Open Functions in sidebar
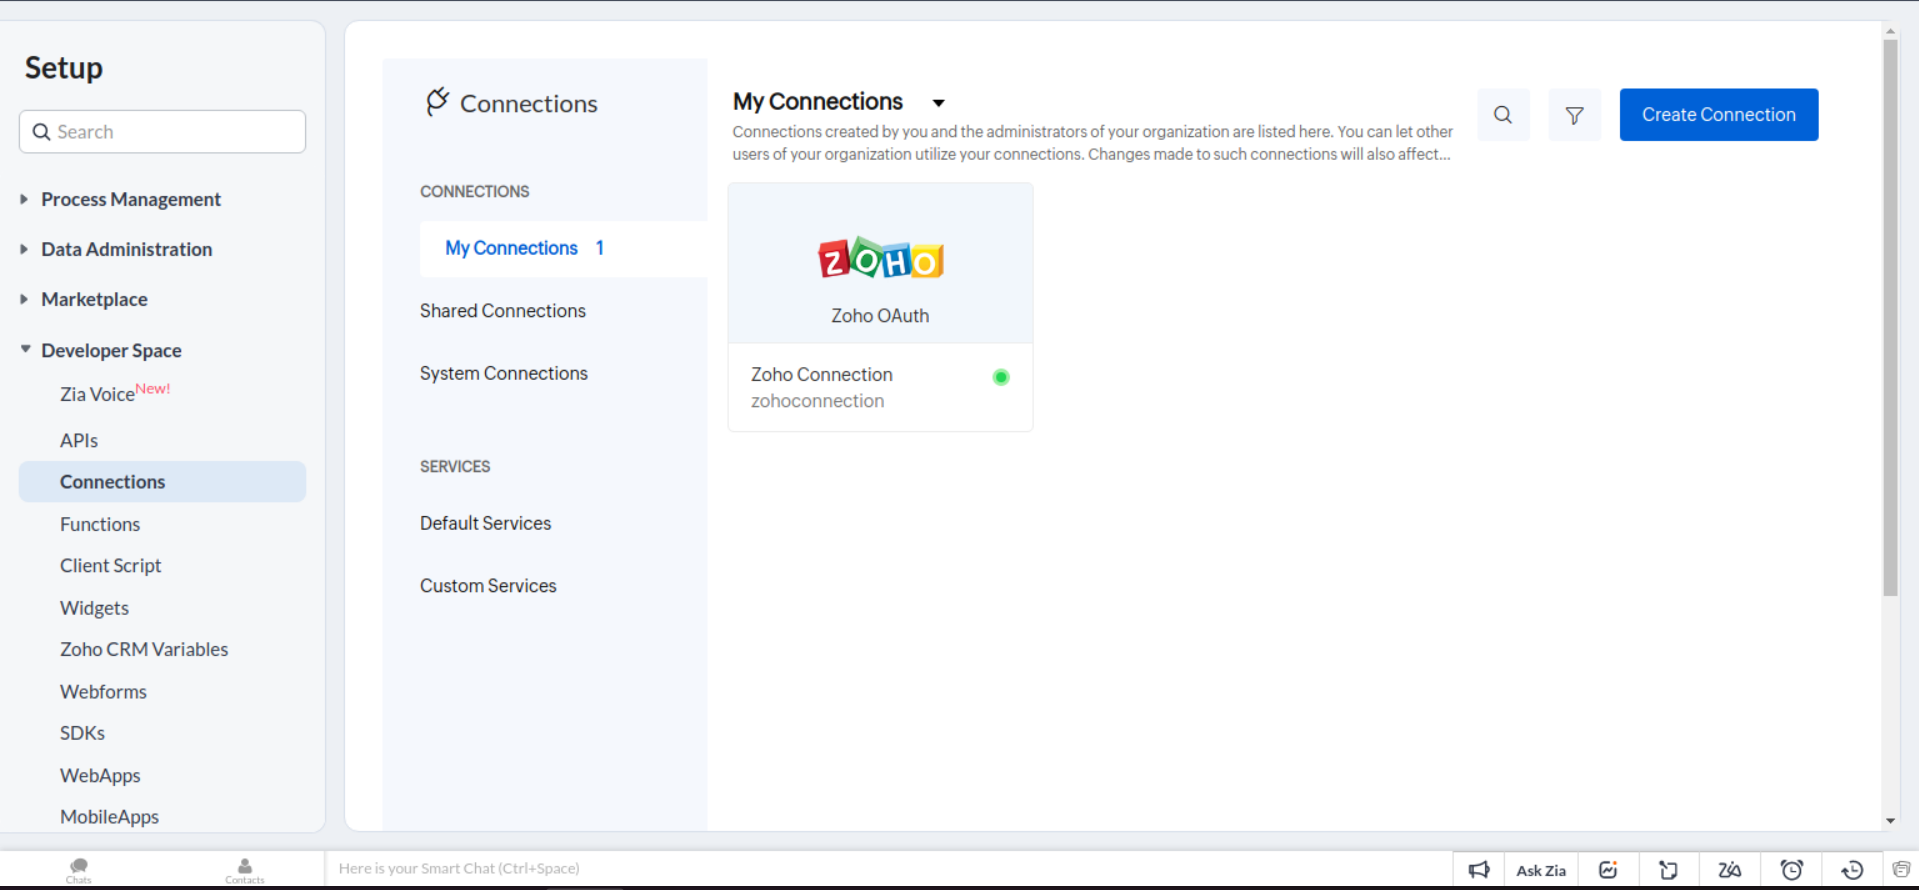Screen dimensions: 1919x890 100,524
